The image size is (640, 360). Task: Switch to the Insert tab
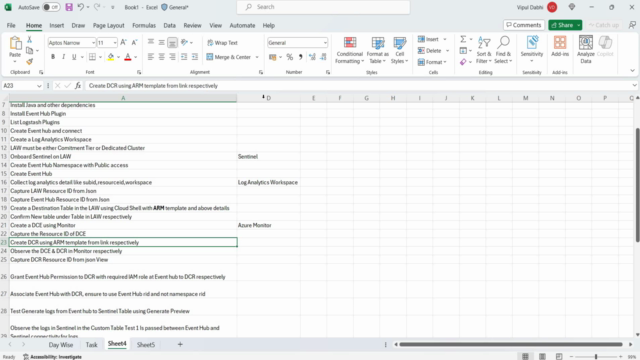pyautogui.click(x=56, y=25)
